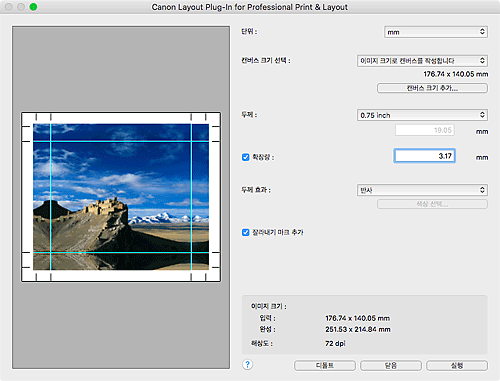The width and height of the screenshot is (500, 381).
Task: Click the 실행 button
Action: [x=457, y=366]
